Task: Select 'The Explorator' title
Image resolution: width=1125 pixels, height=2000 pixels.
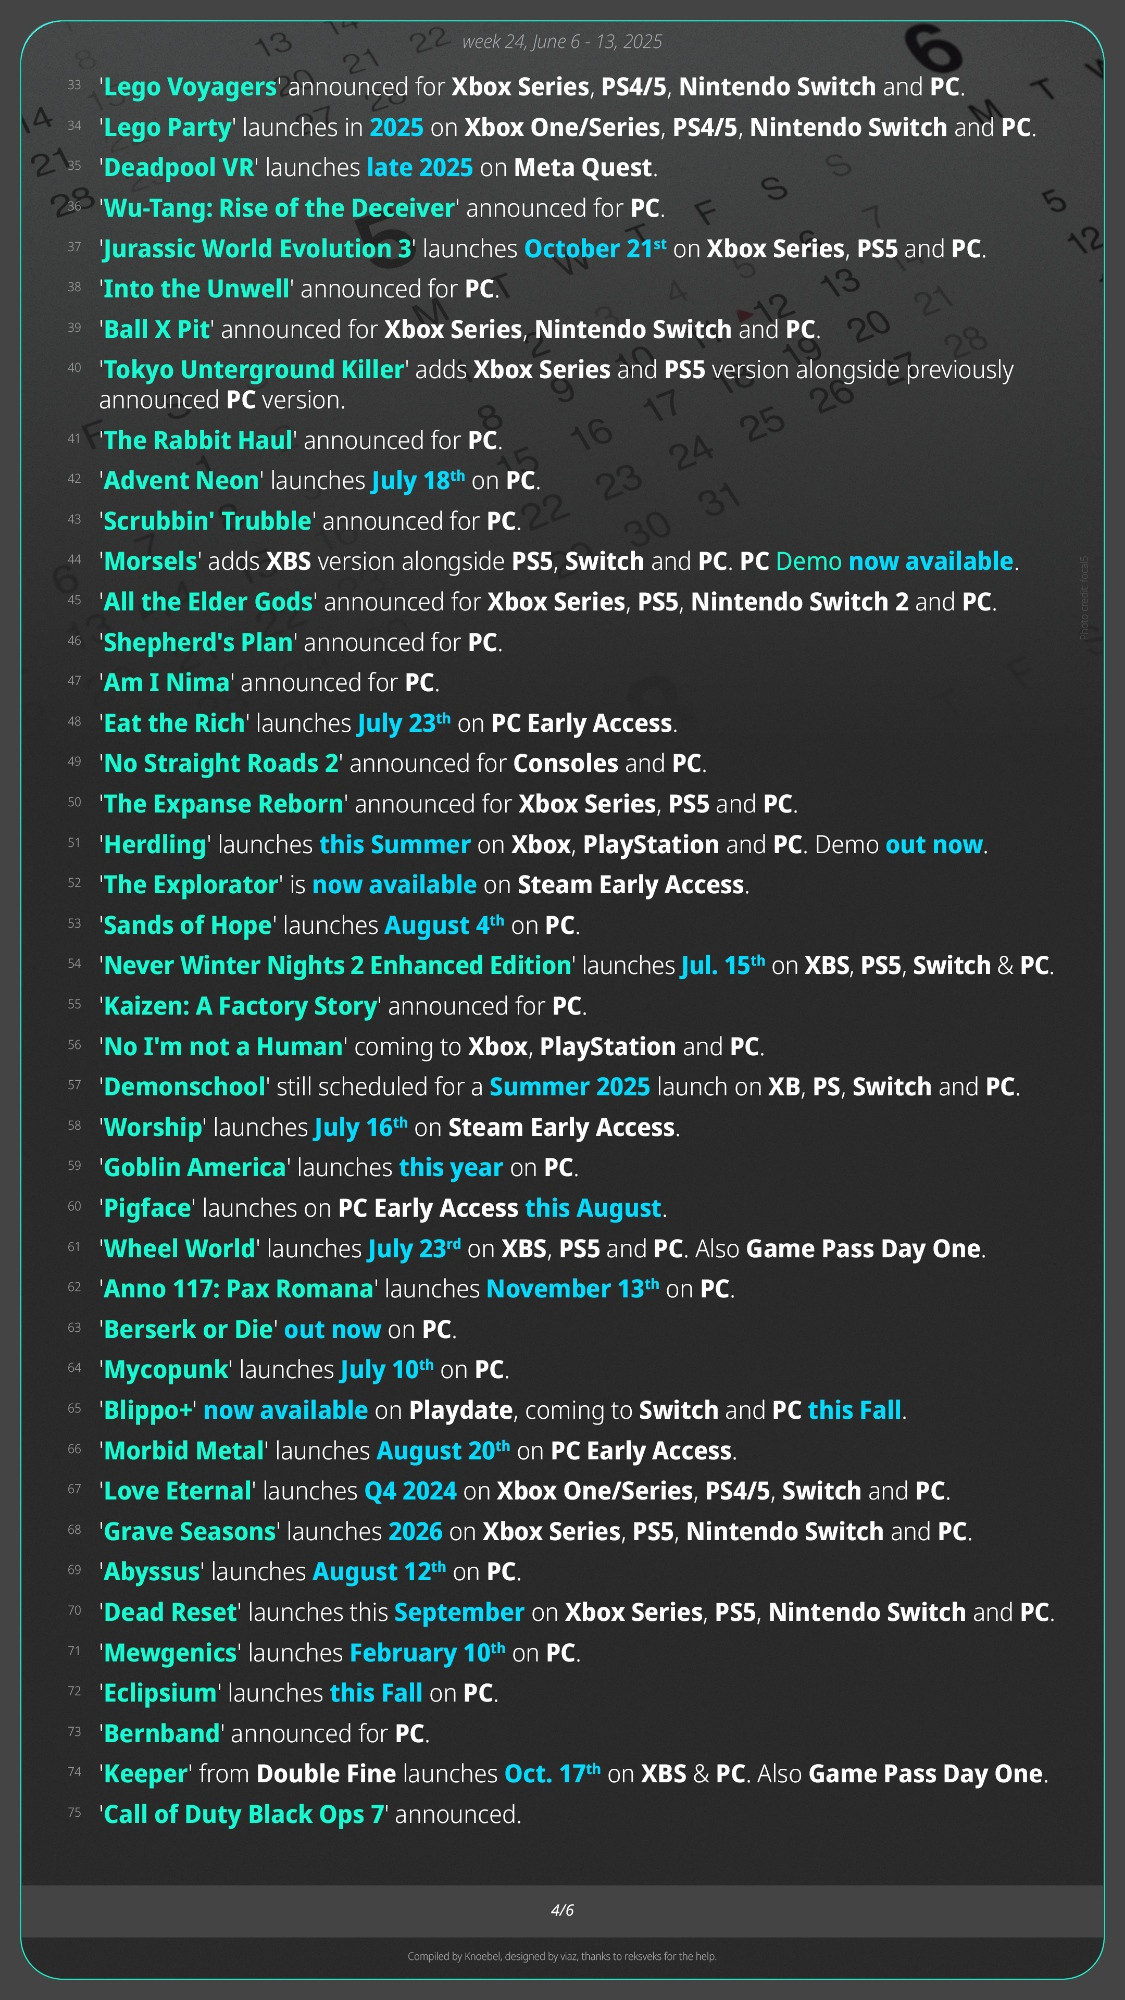Action: click(x=192, y=885)
